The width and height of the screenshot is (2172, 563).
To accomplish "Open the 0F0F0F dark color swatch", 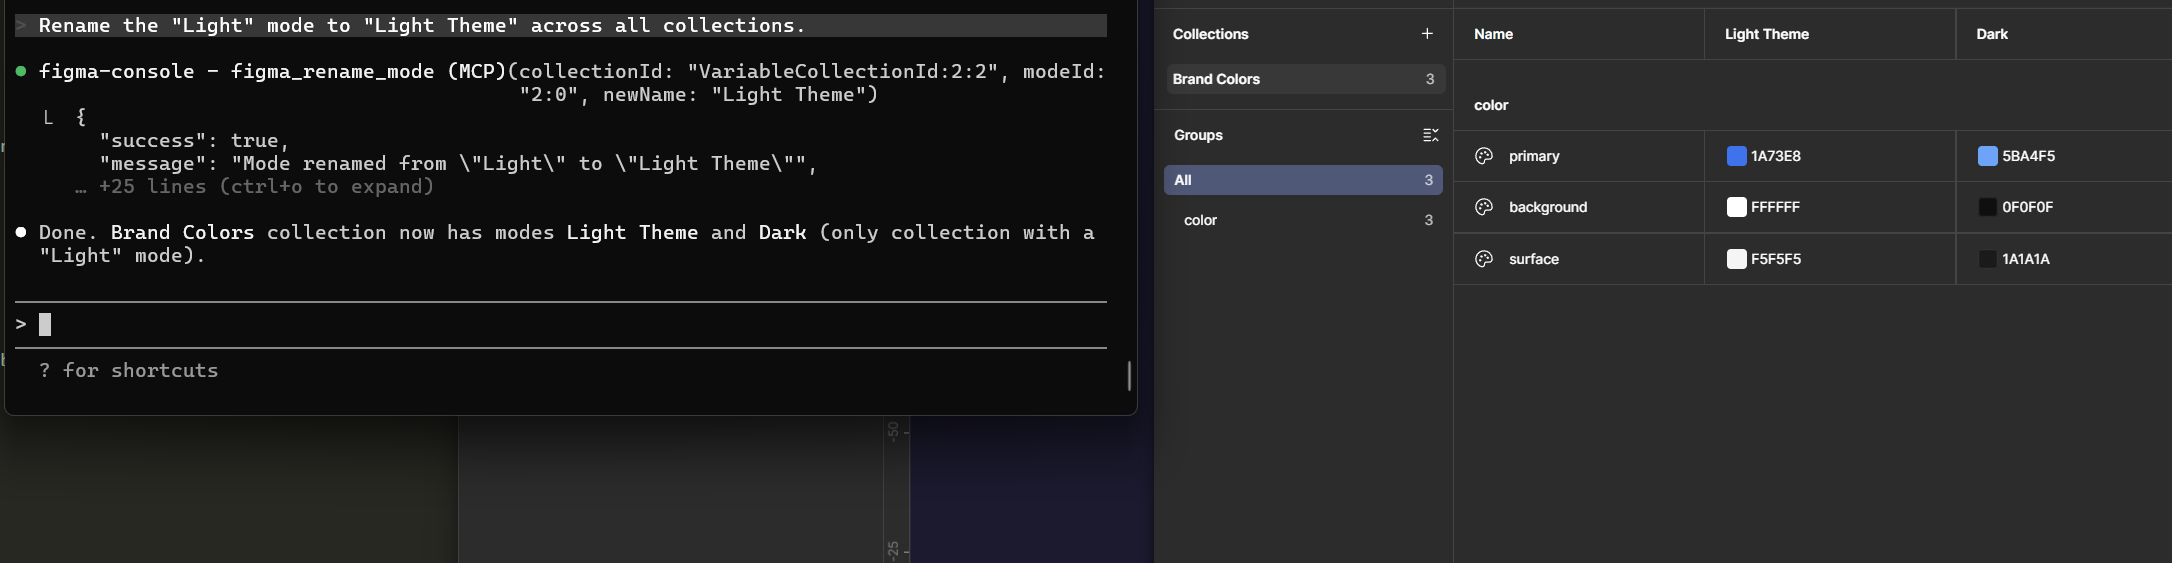I will [1987, 207].
